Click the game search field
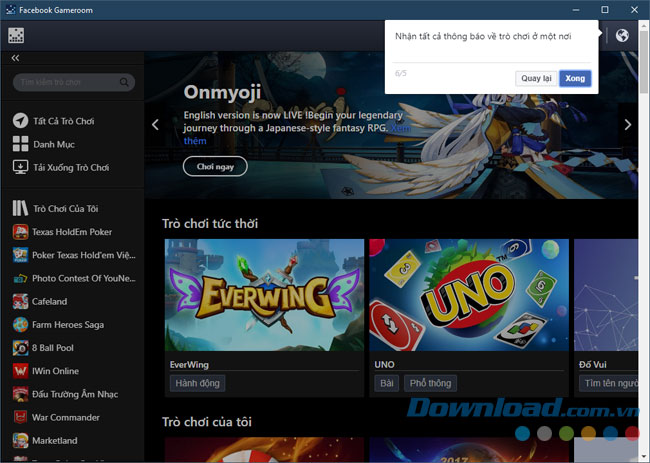 tap(74, 82)
